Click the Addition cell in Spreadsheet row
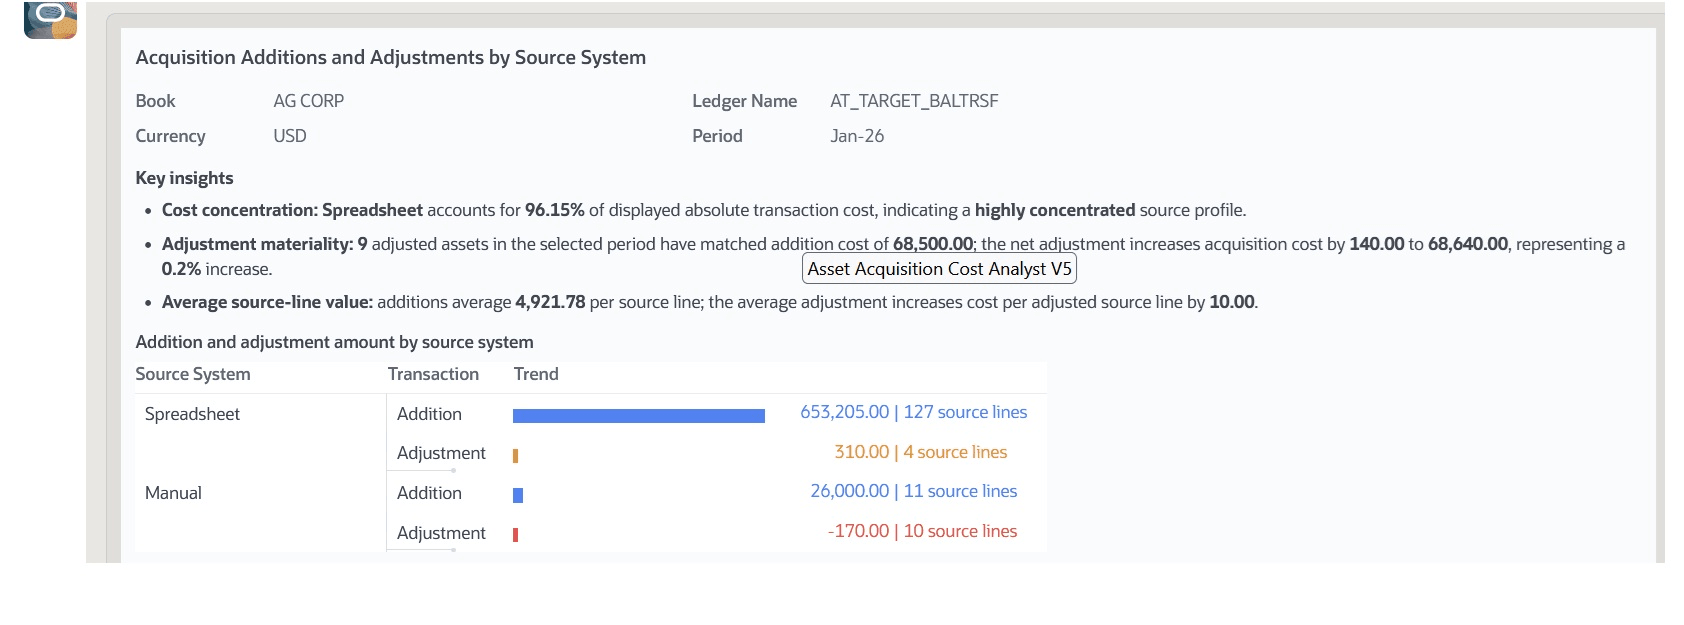1684x625 pixels. [x=429, y=414]
